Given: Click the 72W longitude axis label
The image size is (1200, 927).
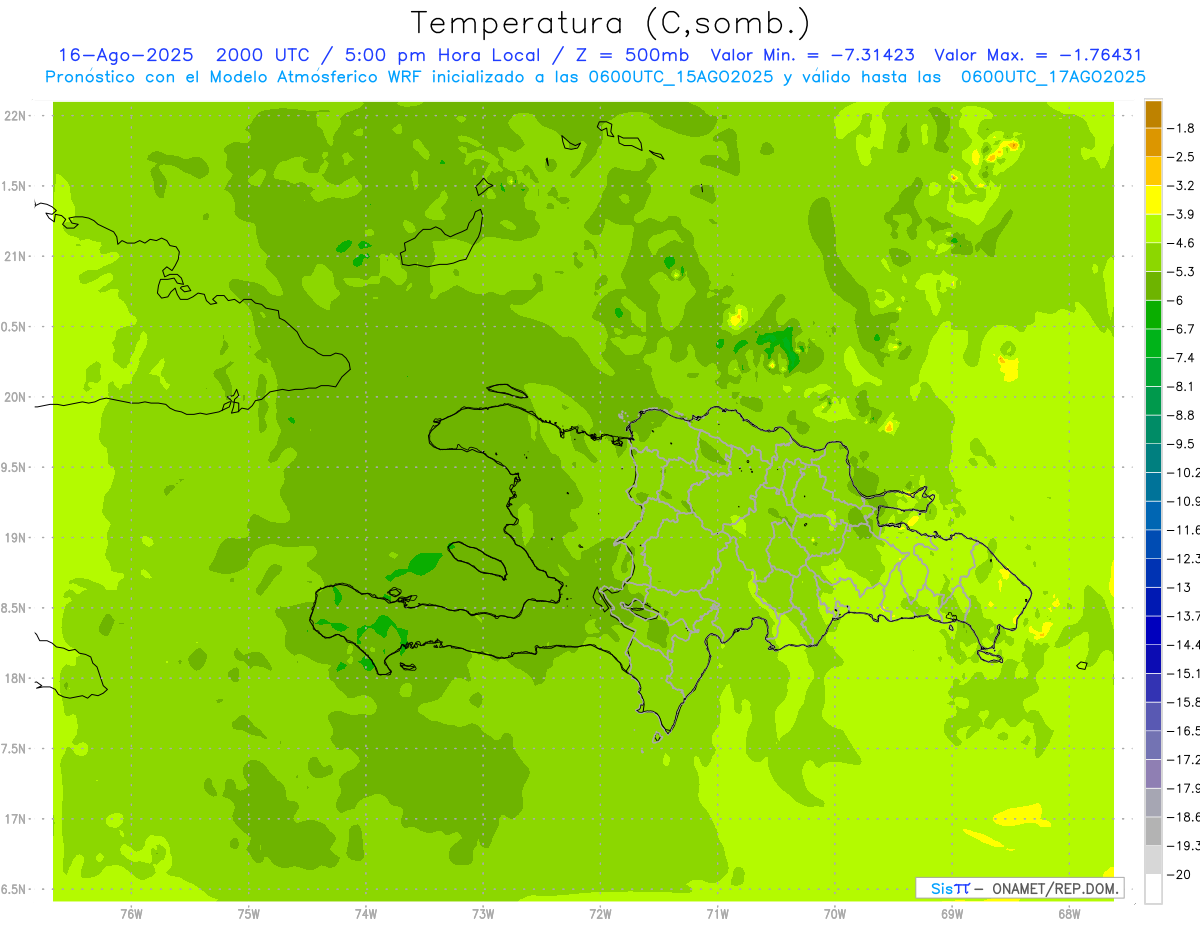Looking at the screenshot, I should coord(600,913).
